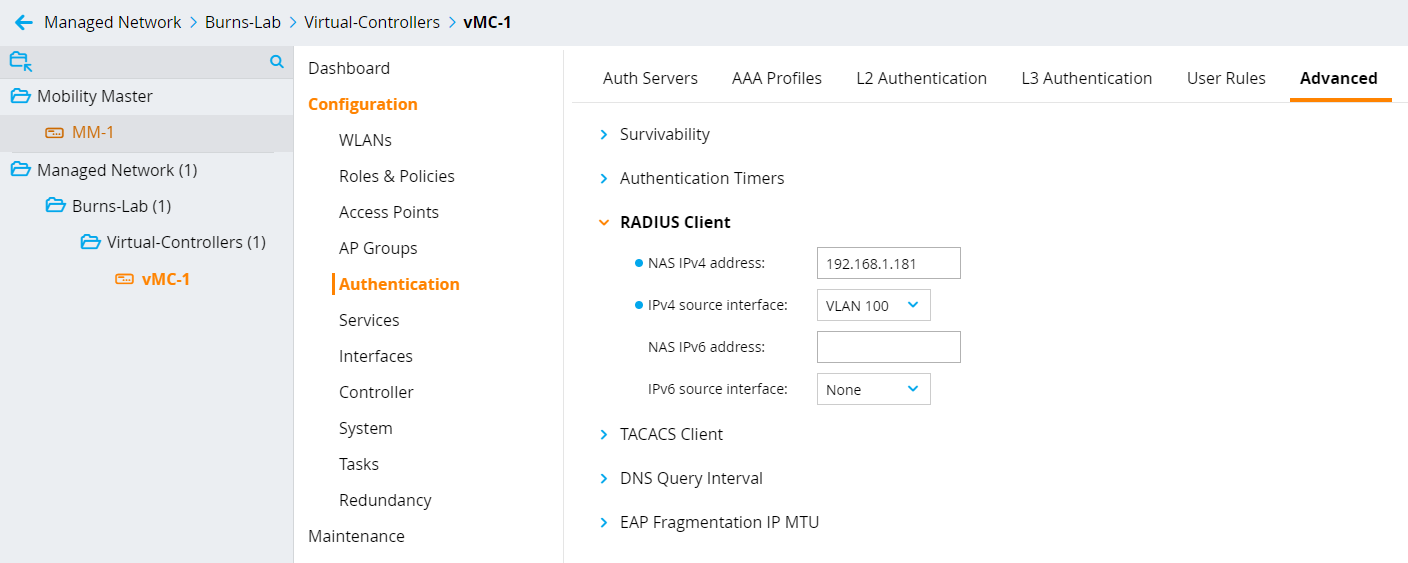Collapse the RADIUS Client section

(603, 222)
